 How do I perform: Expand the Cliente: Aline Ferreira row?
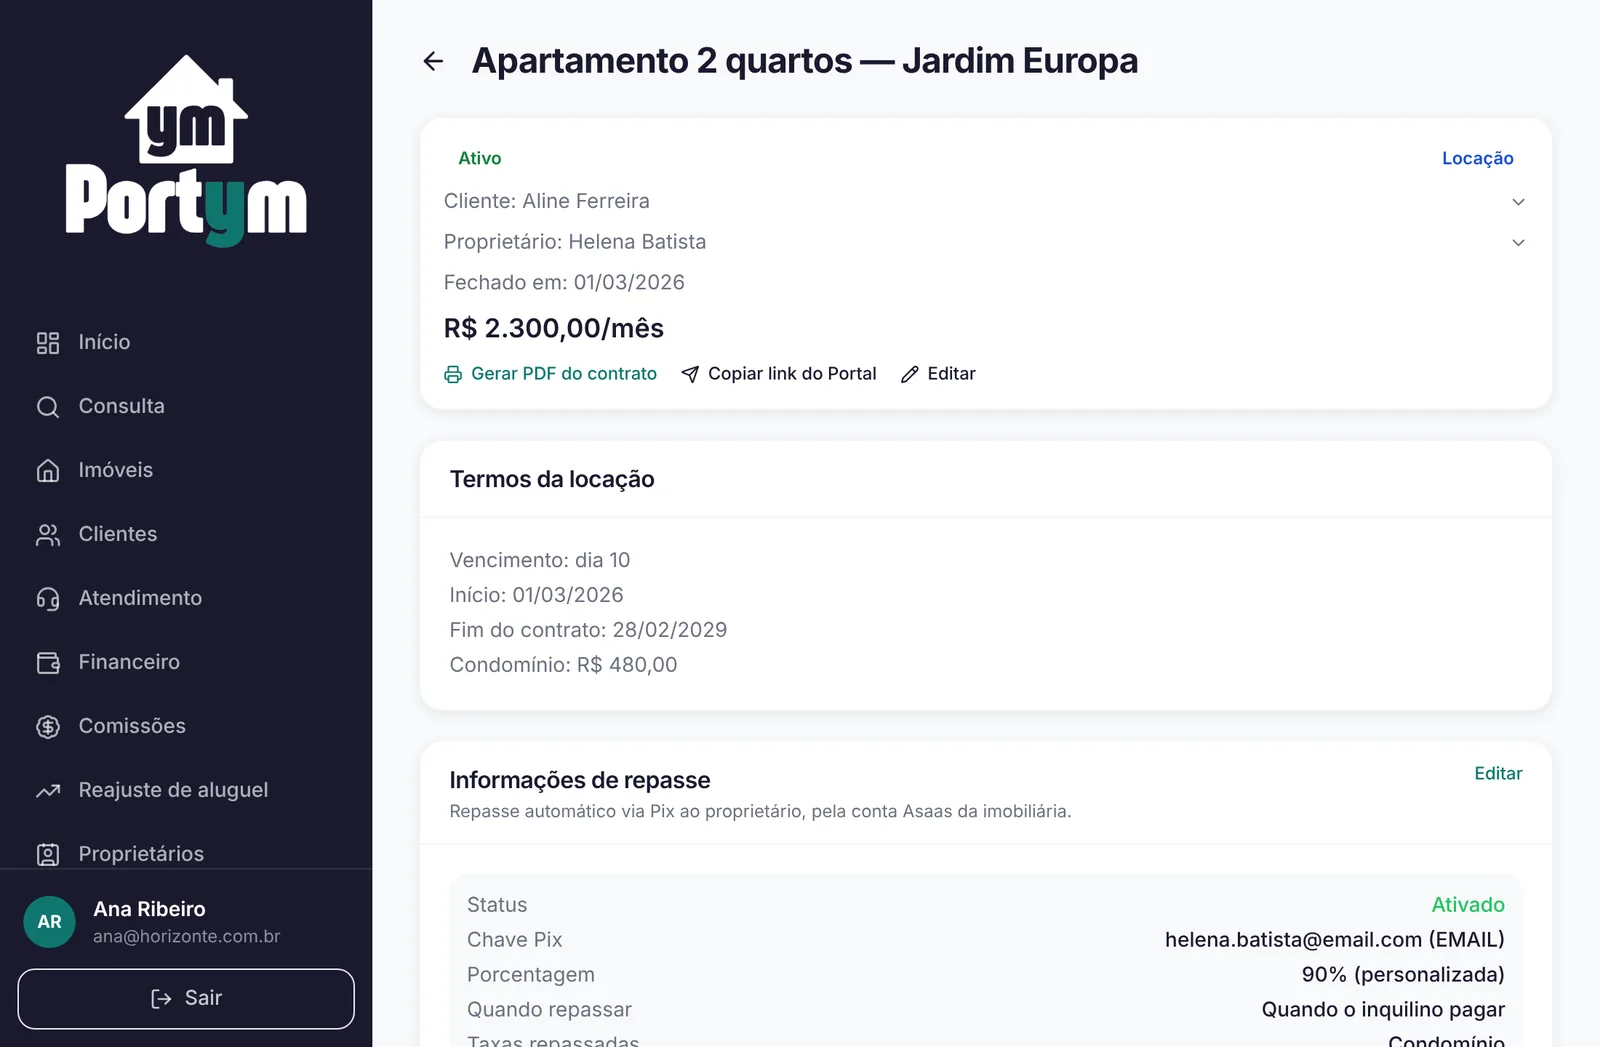(985, 201)
